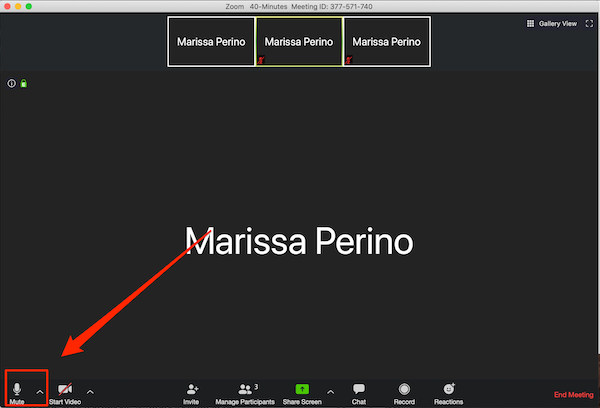Start recording with the Record icon
Image resolution: width=600 pixels, height=408 pixels.
point(404,389)
